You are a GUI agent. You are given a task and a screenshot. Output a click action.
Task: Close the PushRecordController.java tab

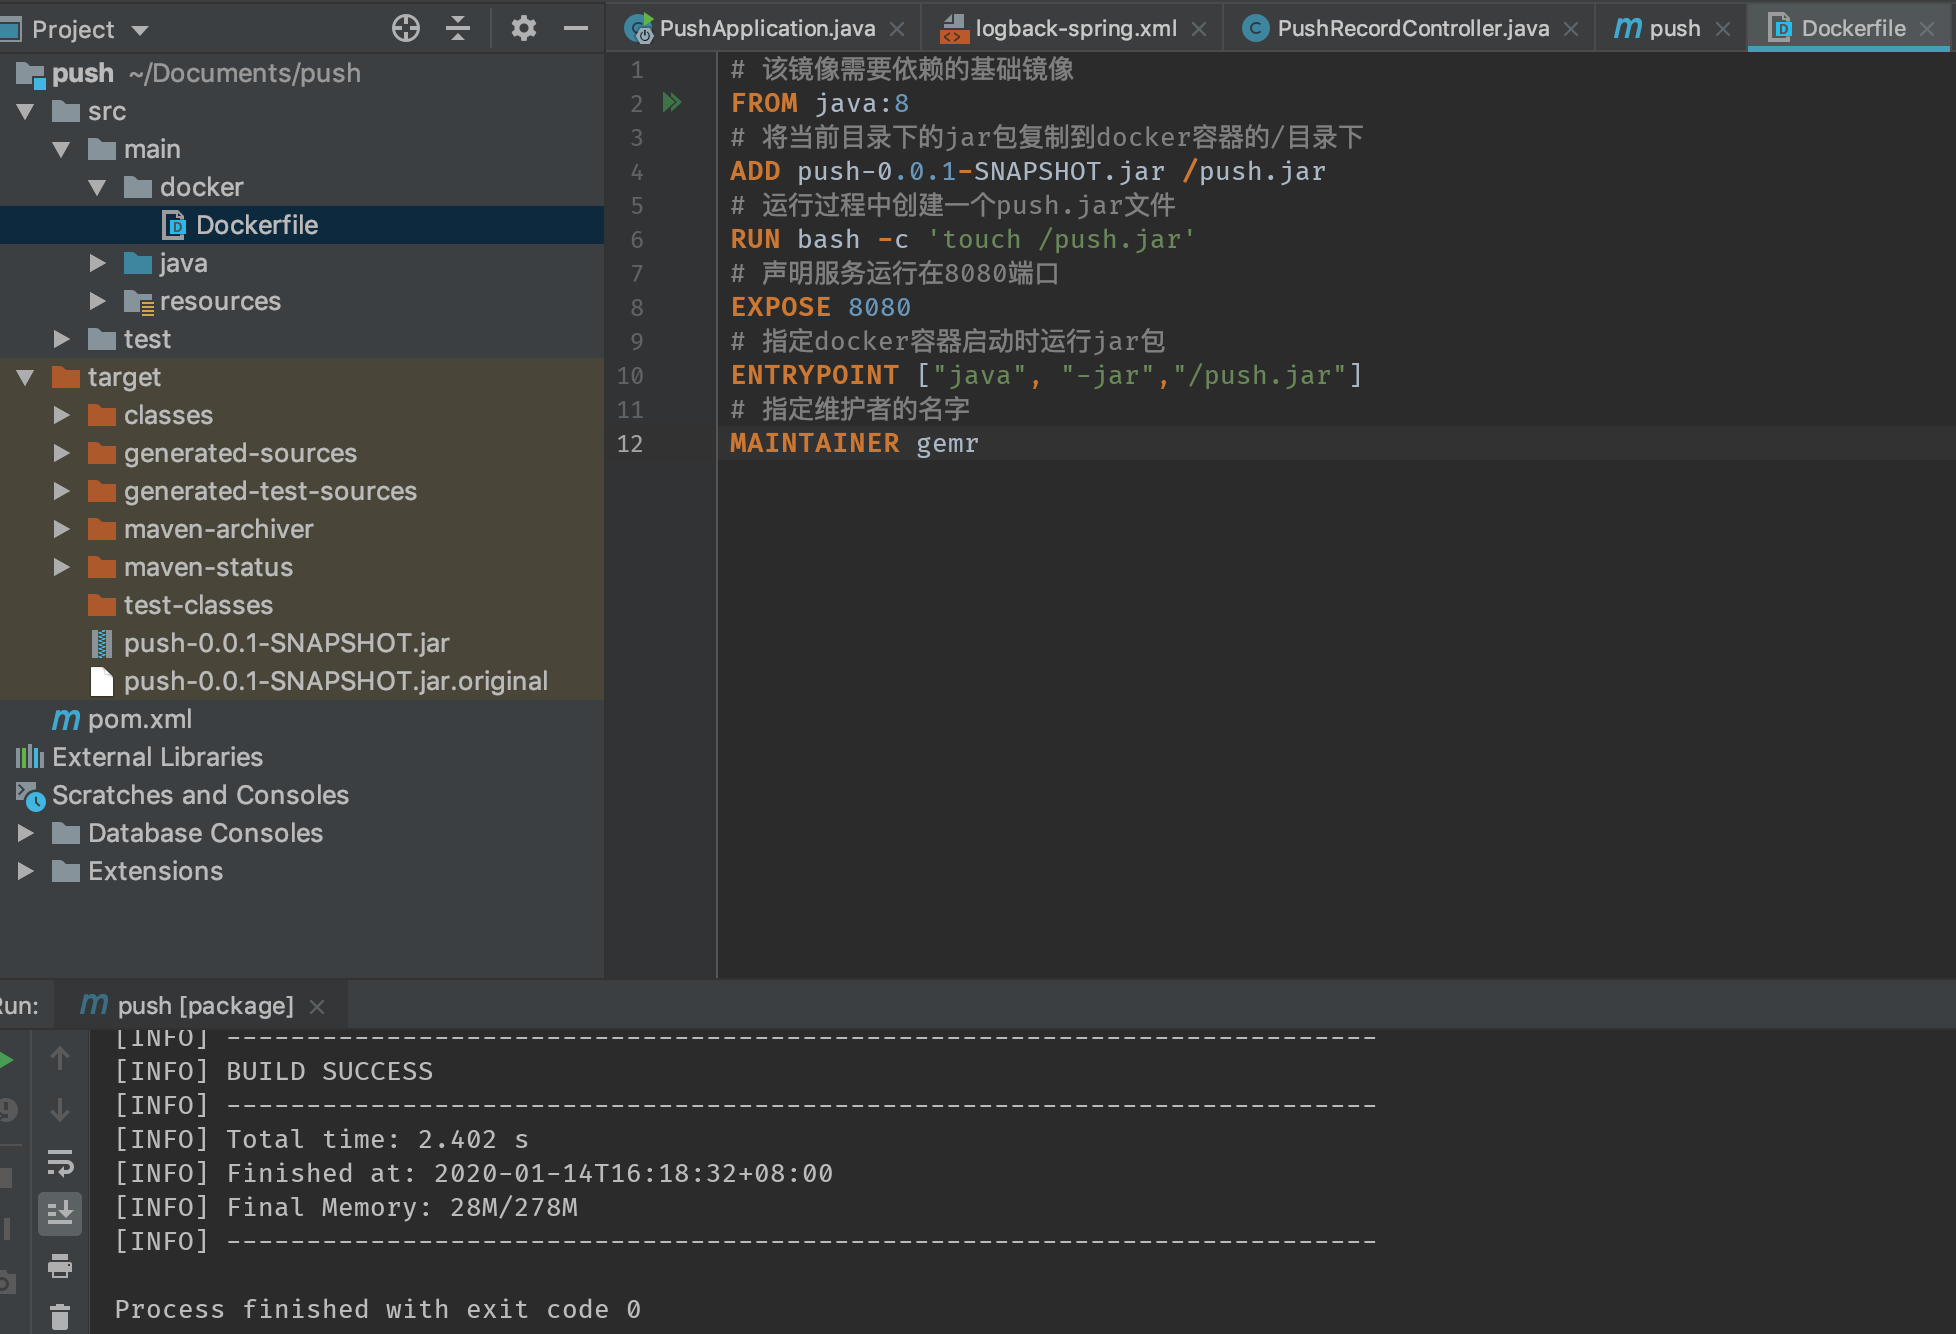(x=1571, y=29)
